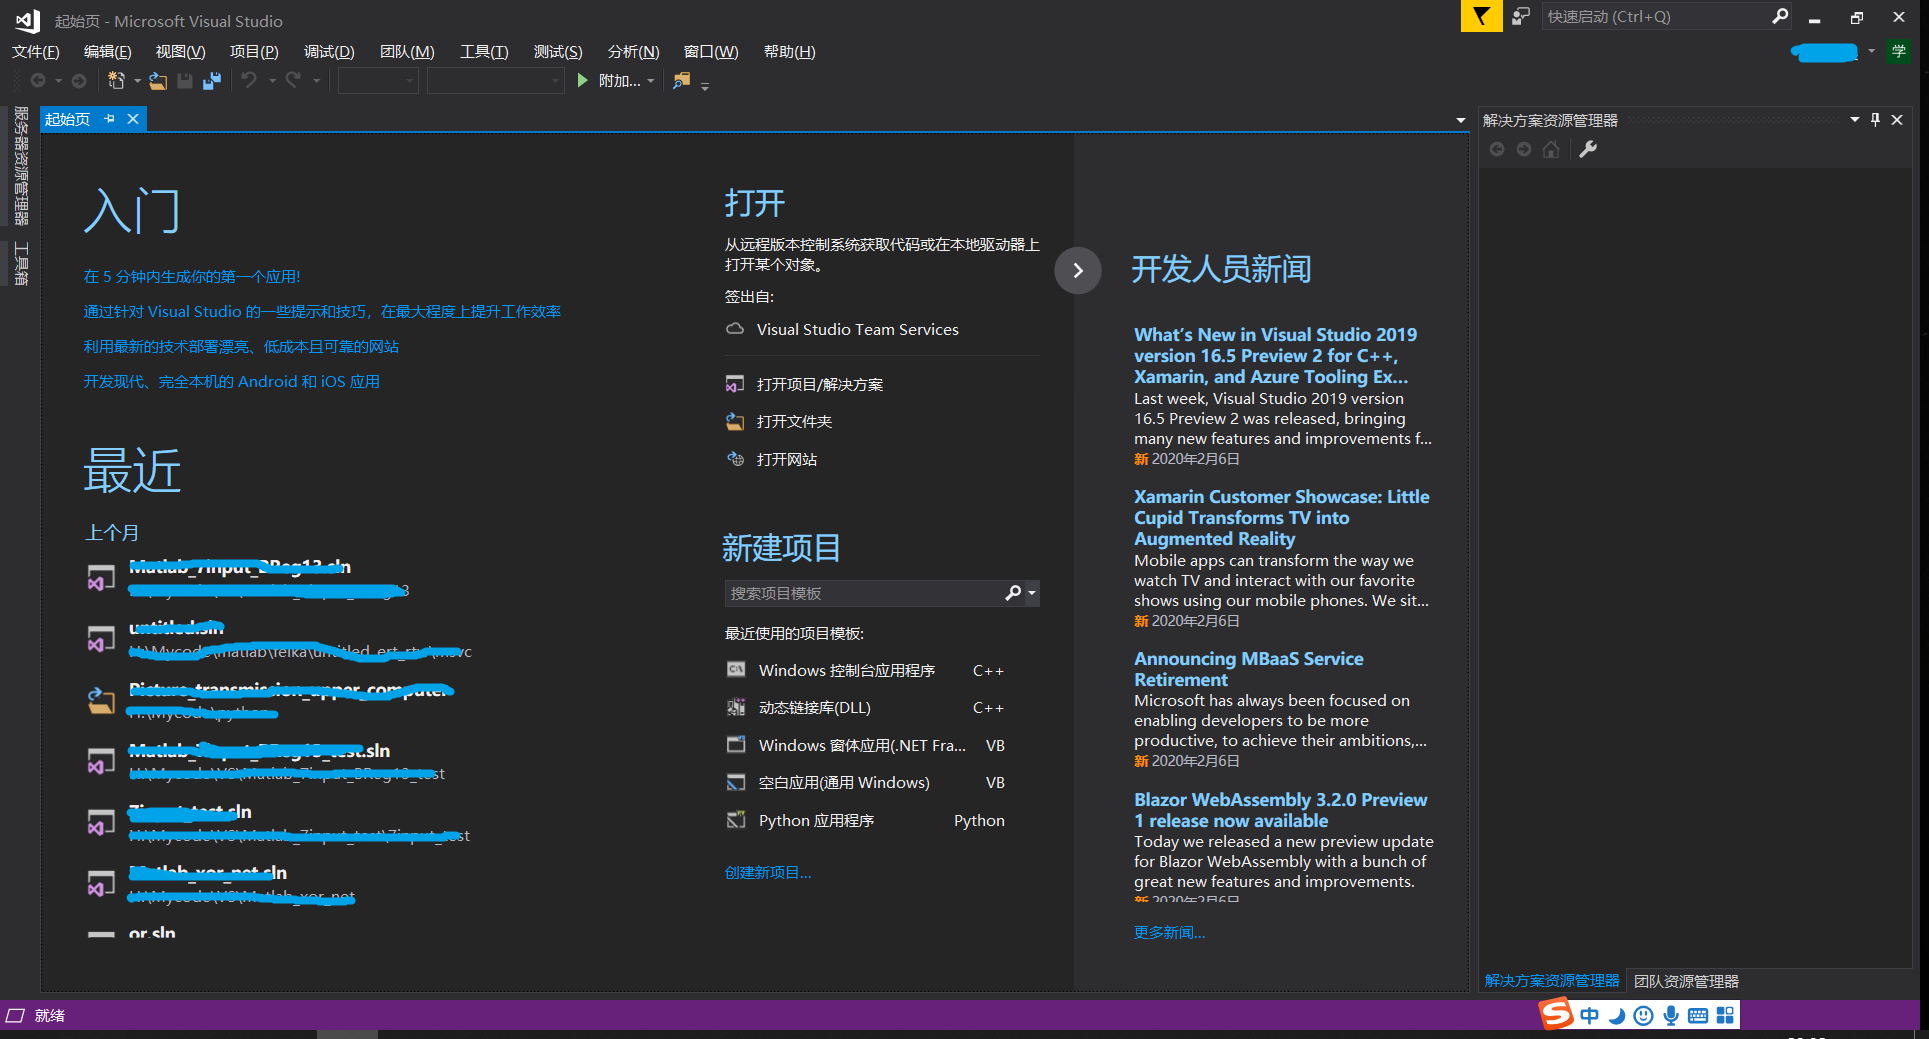Save all files with the Save All icon
Viewport: 1929px width, 1039px height.
[211, 80]
